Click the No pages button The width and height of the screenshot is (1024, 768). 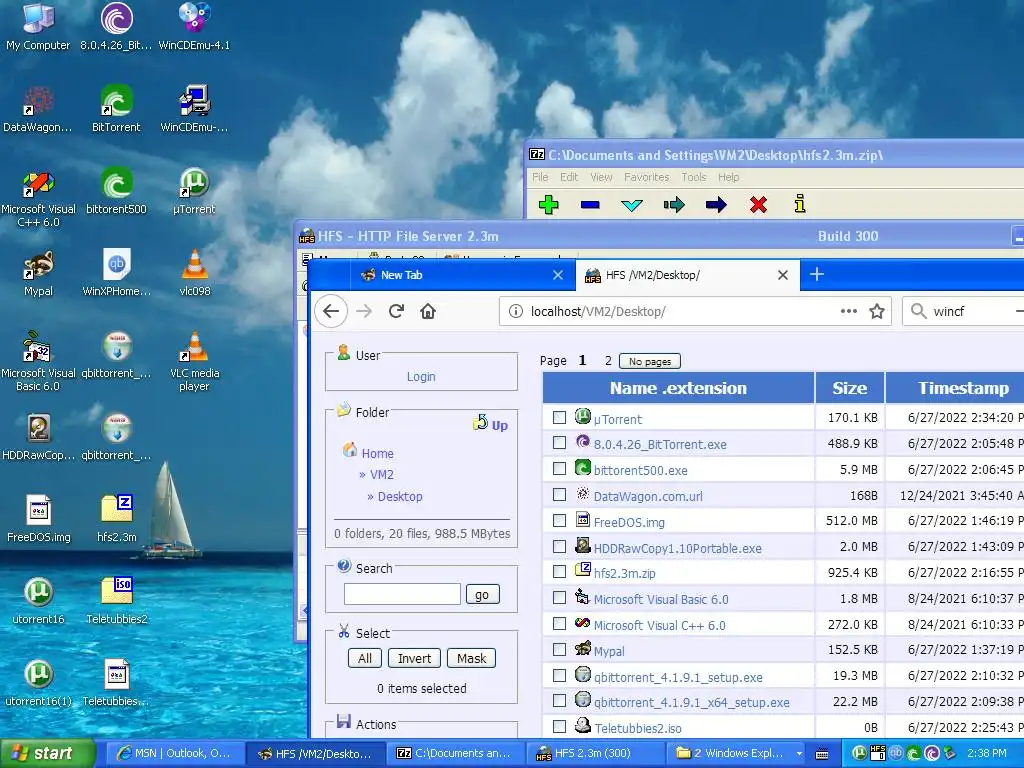pyautogui.click(x=650, y=361)
